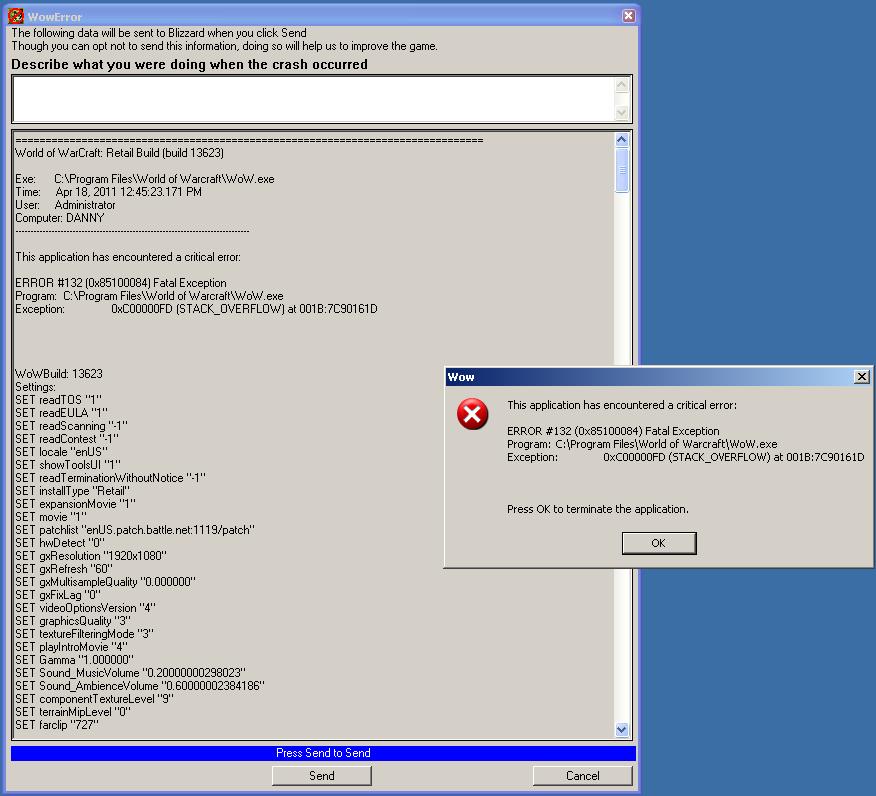Click 'Exe:' path line in crash log
This screenshot has height=796, width=876.
coord(145,179)
